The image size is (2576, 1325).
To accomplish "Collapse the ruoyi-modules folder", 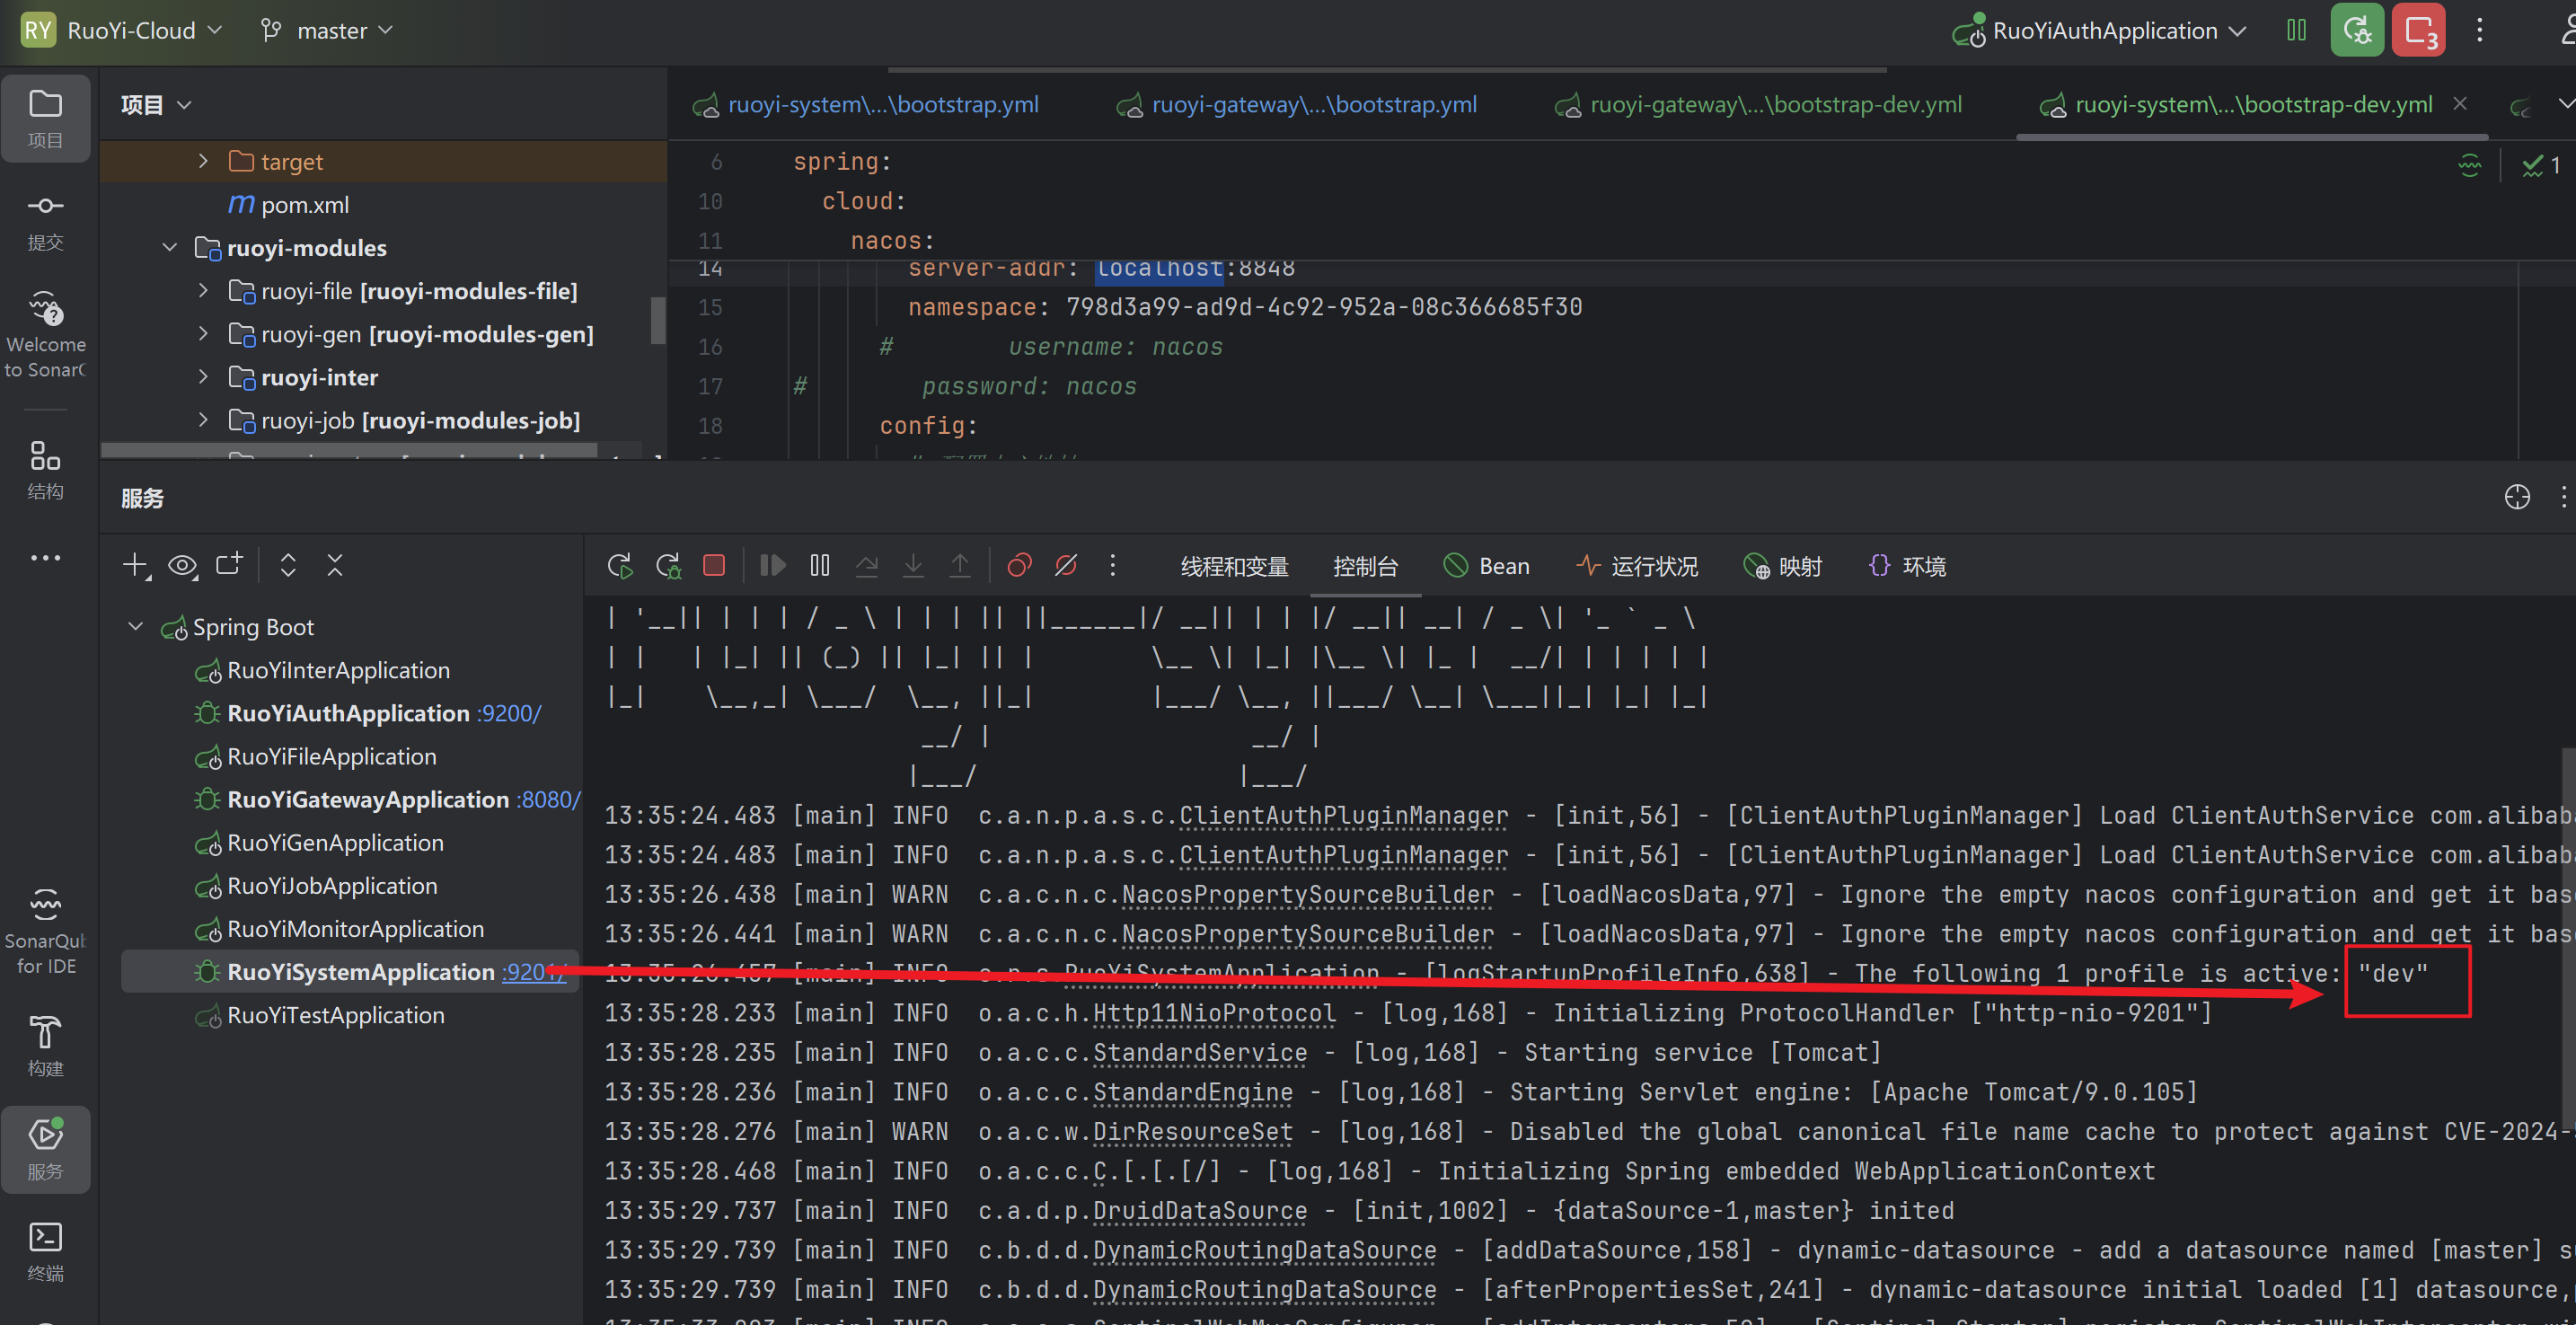I will [x=170, y=247].
